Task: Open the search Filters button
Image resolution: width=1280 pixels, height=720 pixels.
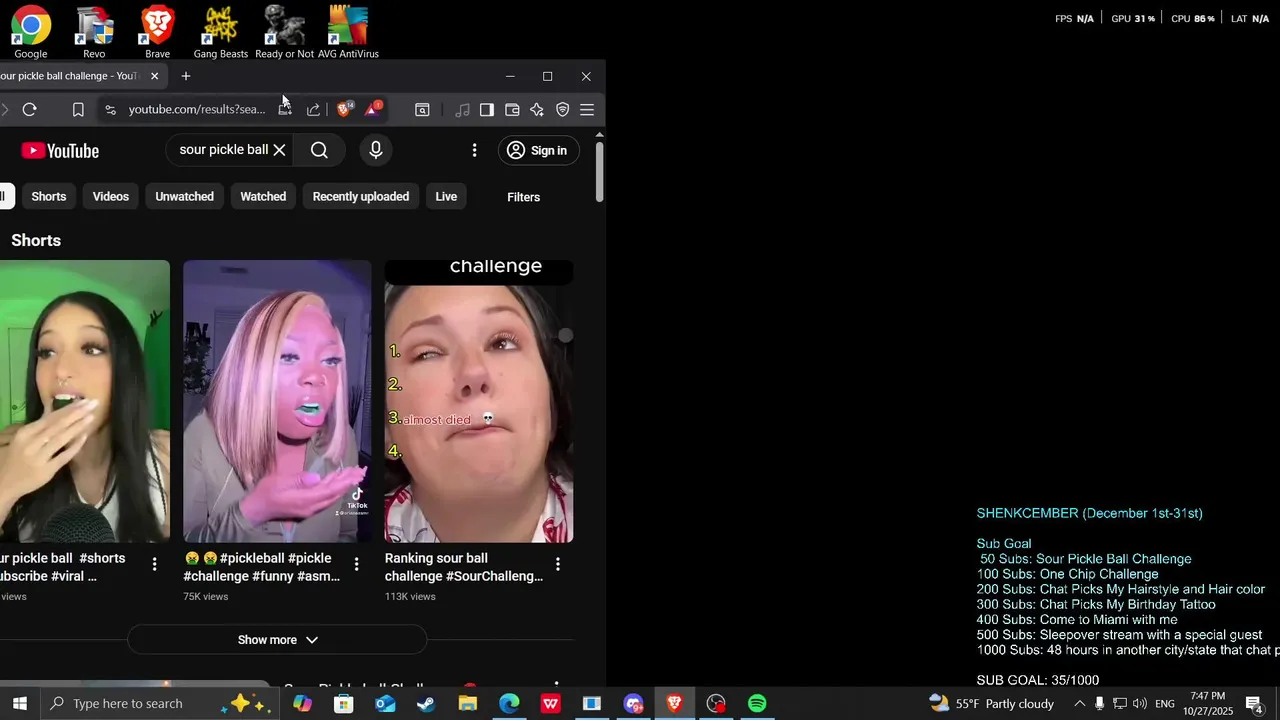Action: (523, 197)
